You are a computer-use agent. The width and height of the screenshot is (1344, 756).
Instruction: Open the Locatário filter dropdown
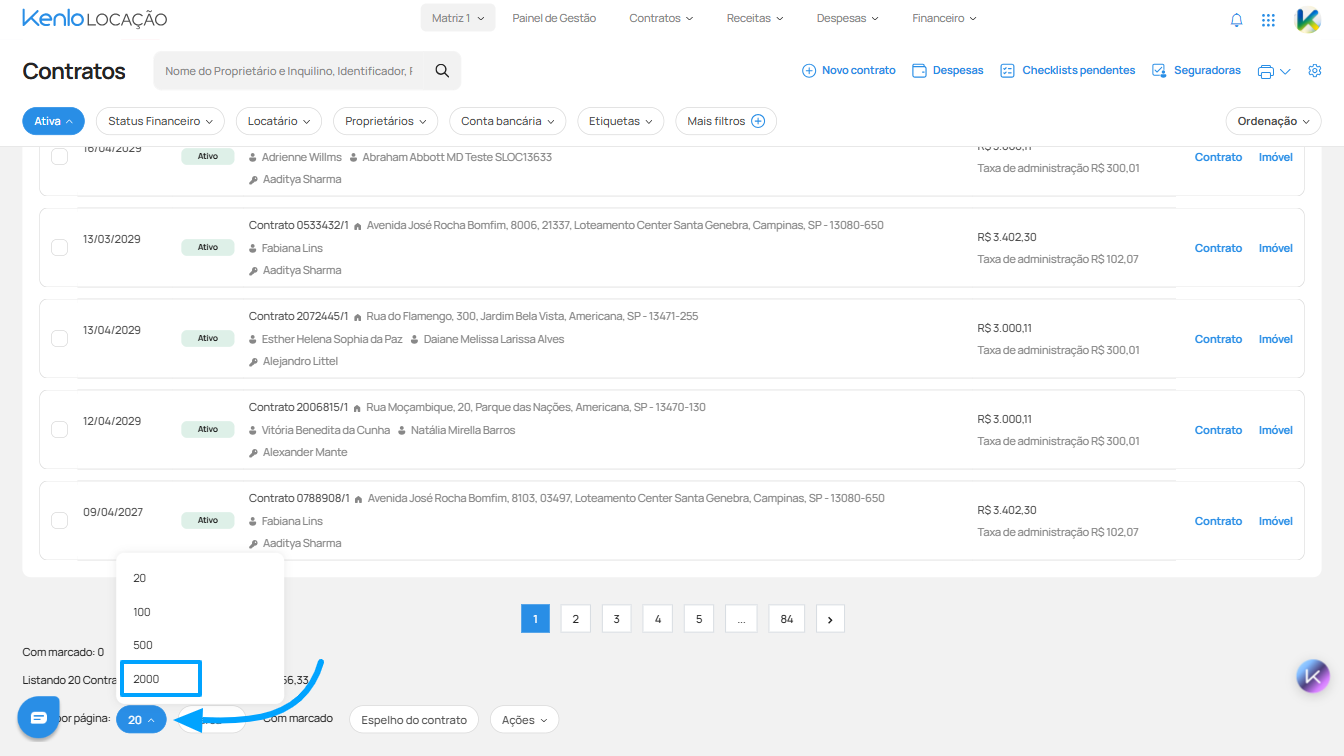click(279, 121)
